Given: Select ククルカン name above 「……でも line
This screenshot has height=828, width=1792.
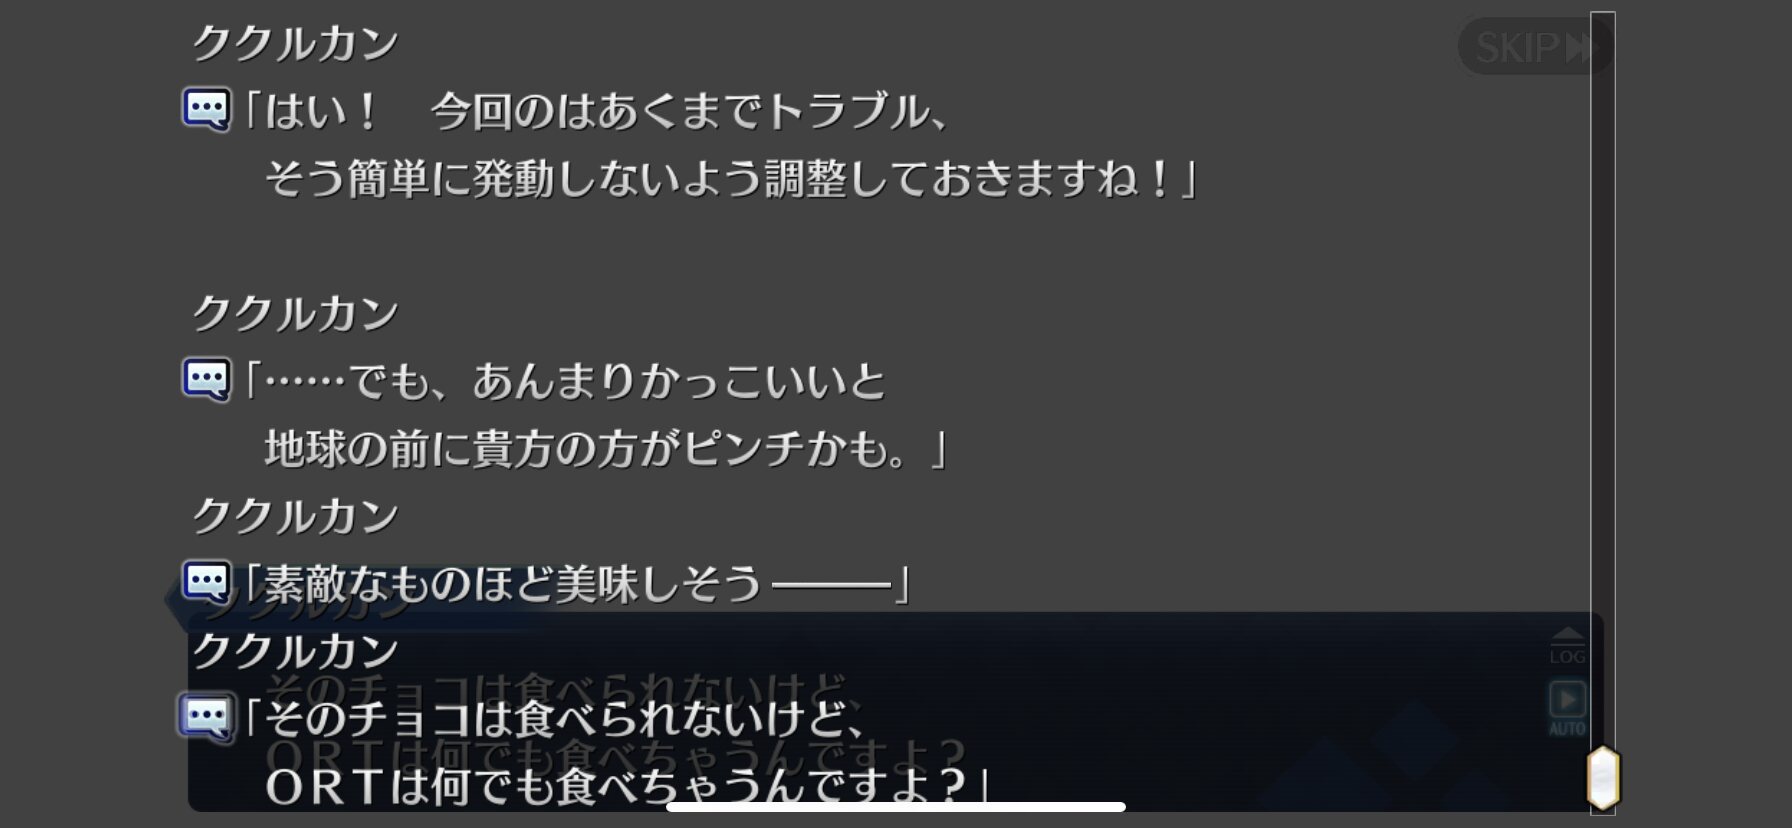Looking at the screenshot, I should 296,314.
